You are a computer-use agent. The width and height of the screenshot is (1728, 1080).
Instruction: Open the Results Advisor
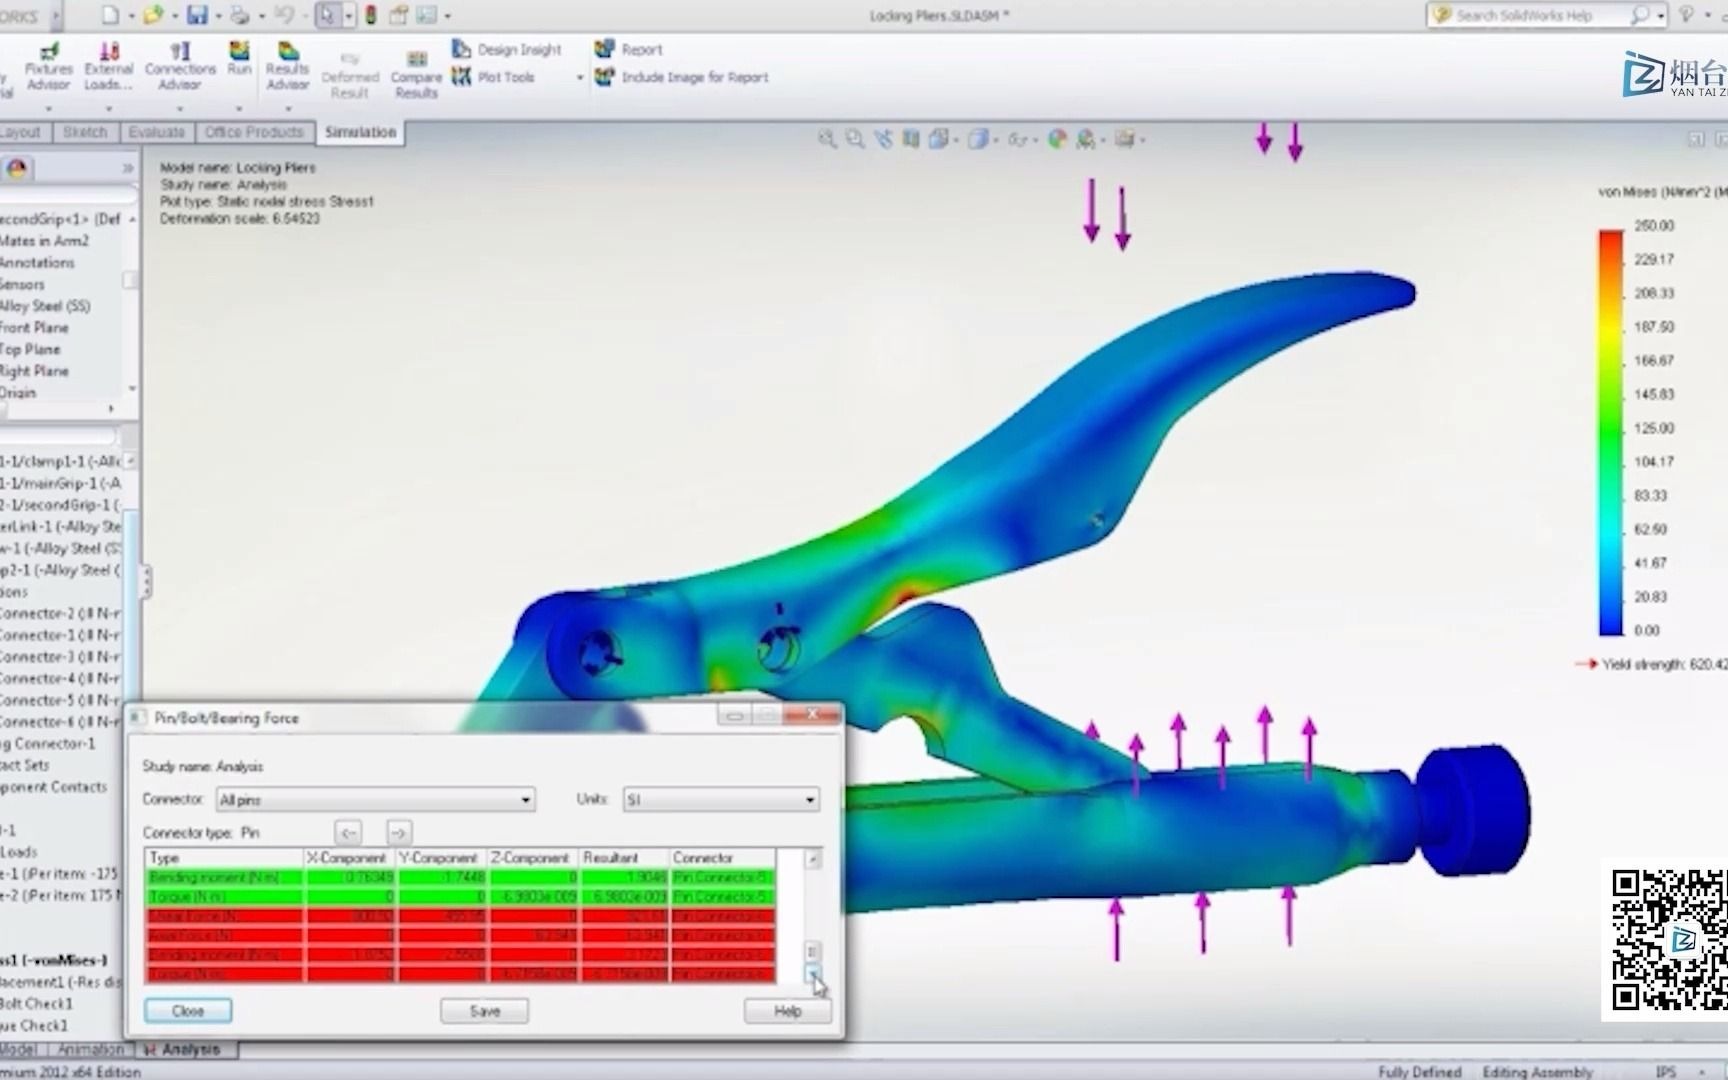[287, 63]
